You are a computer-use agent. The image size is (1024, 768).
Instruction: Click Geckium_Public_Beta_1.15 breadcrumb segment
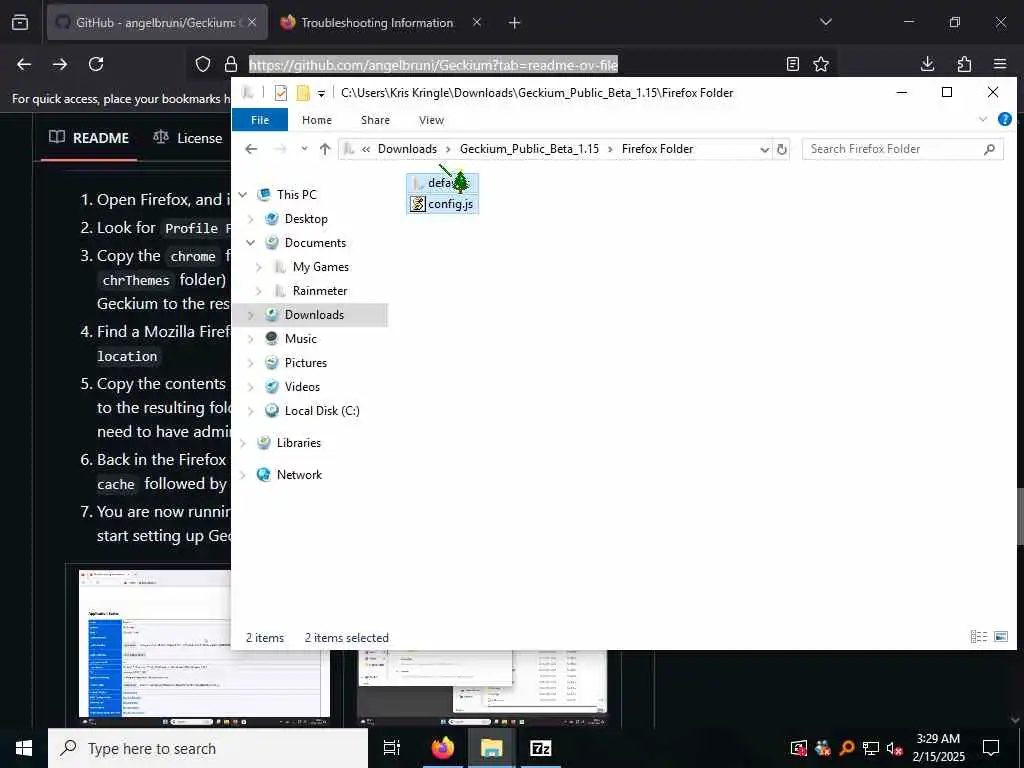click(x=529, y=149)
